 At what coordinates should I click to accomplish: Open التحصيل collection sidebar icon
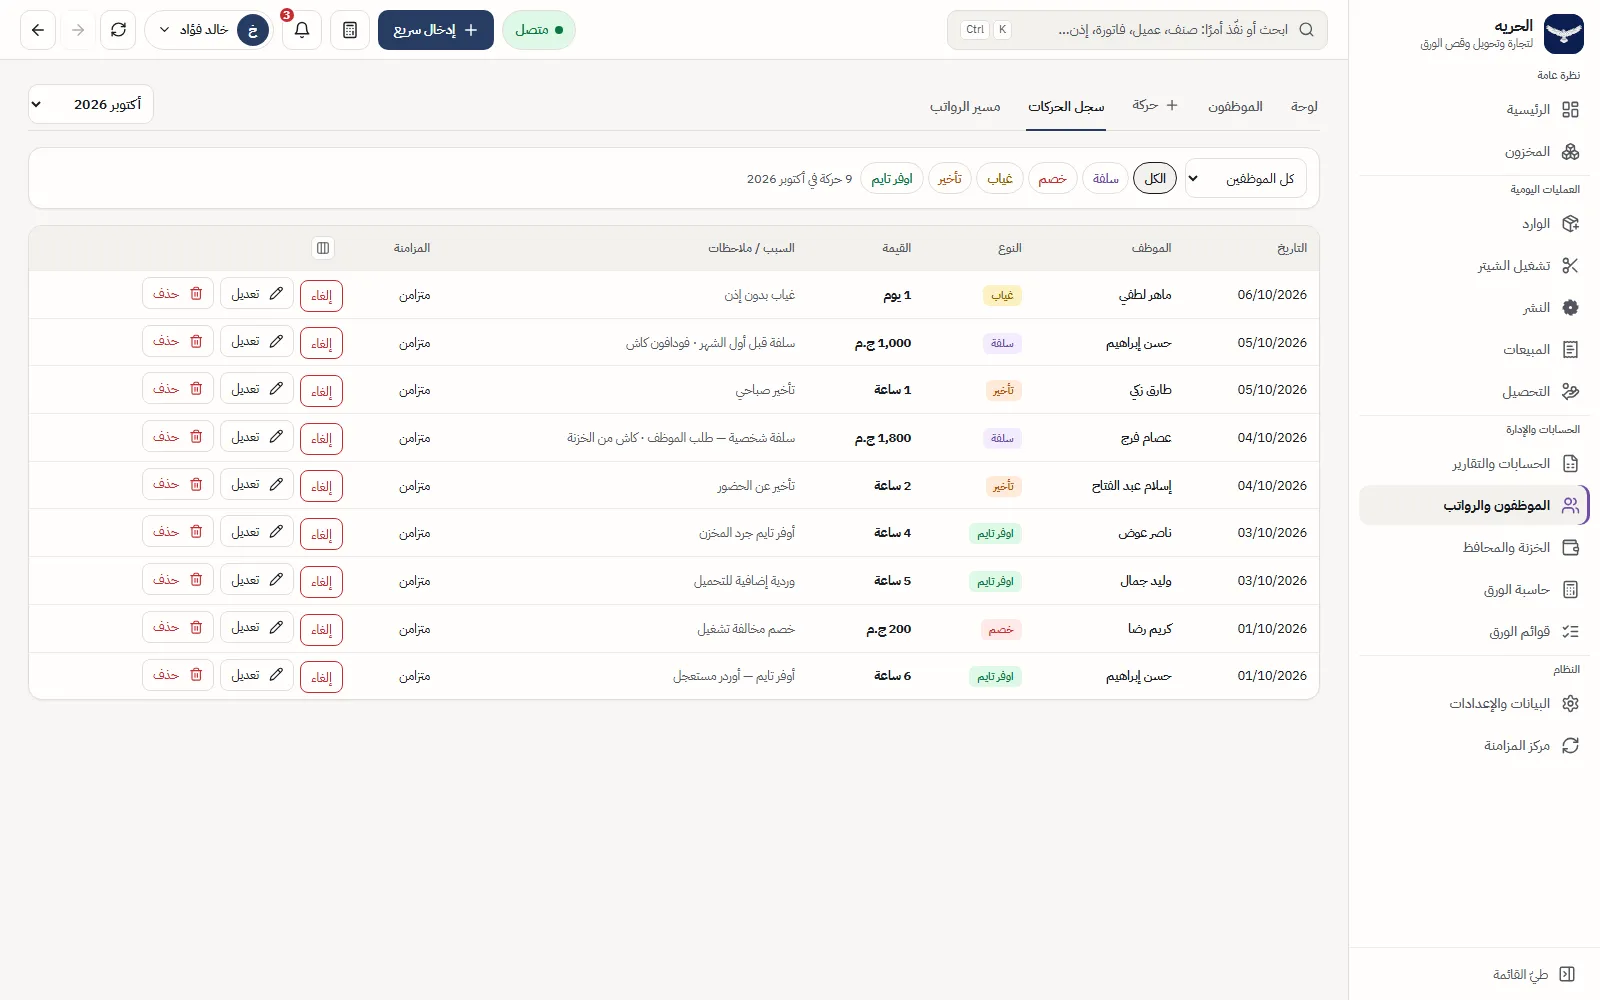pyautogui.click(x=1570, y=392)
